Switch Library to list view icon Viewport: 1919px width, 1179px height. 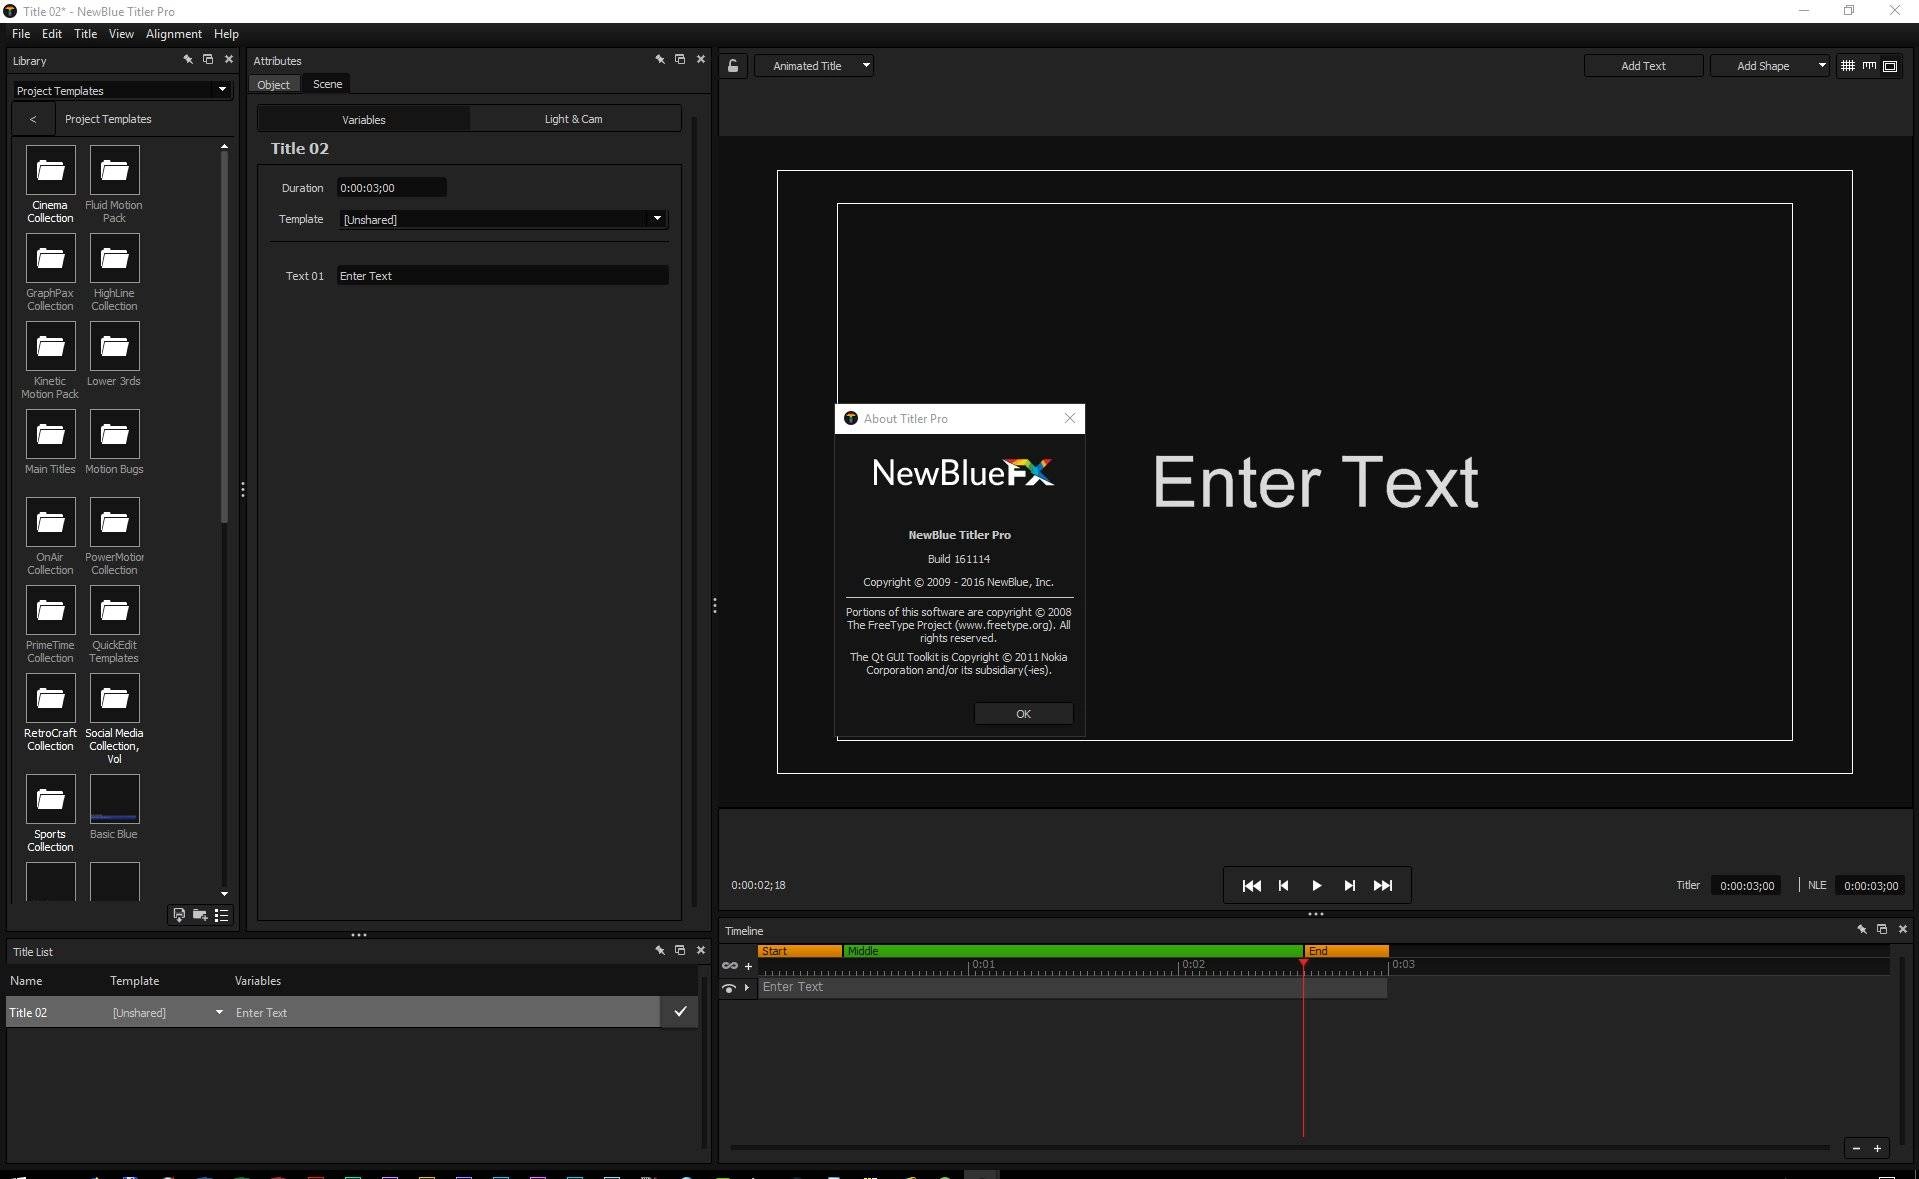pyautogui.click(x=222, y=915)
